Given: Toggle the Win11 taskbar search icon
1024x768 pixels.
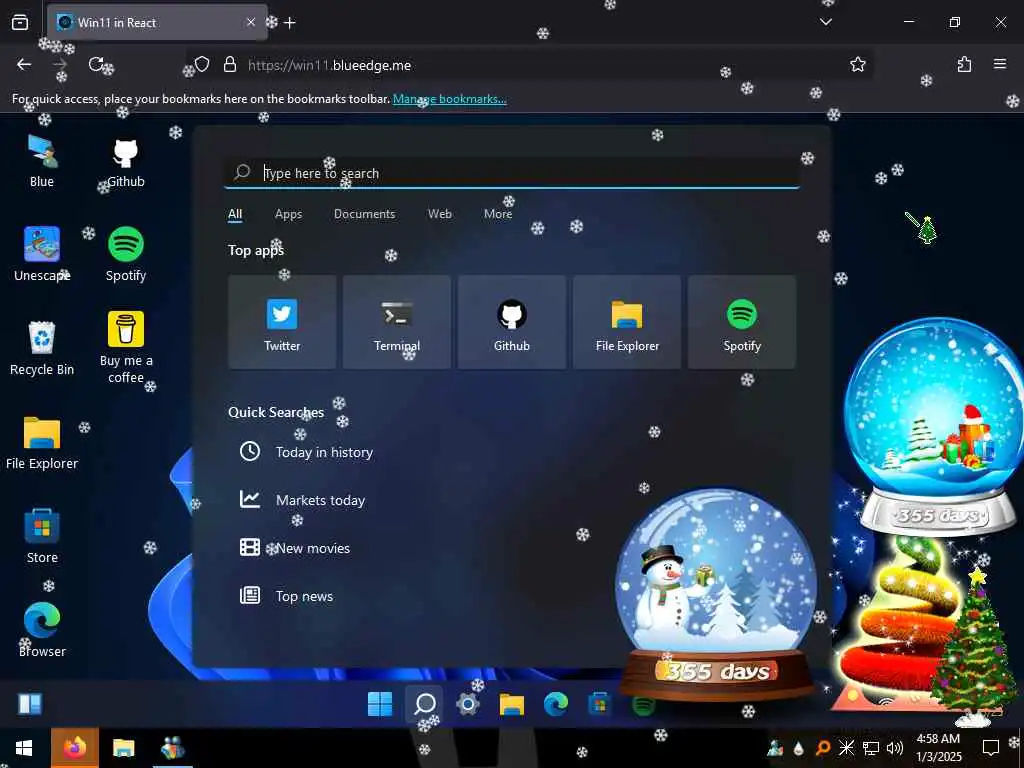Looking at the screenshot, I should 424,704.
